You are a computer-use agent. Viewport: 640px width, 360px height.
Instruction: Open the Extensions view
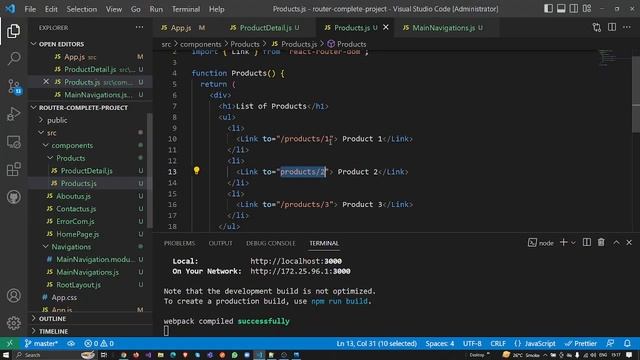click(x=13, y=169)
